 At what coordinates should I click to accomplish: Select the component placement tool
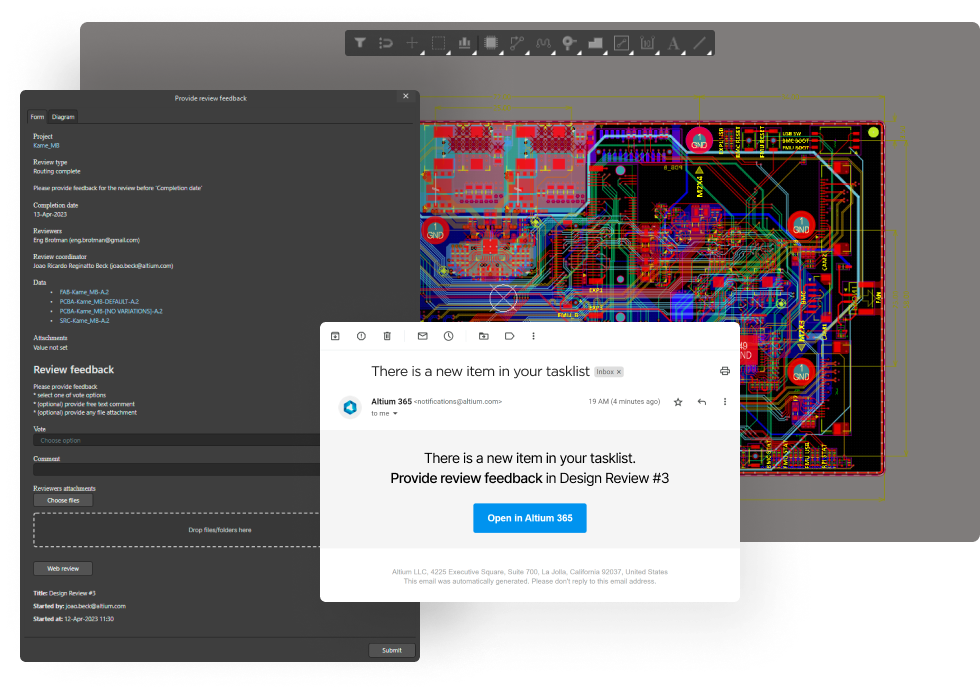click(x=493, y=43)
